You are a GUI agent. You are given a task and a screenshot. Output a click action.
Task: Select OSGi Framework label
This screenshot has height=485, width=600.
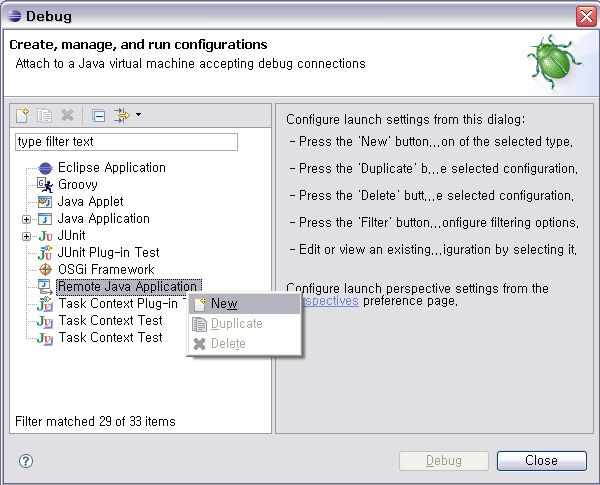106,269
